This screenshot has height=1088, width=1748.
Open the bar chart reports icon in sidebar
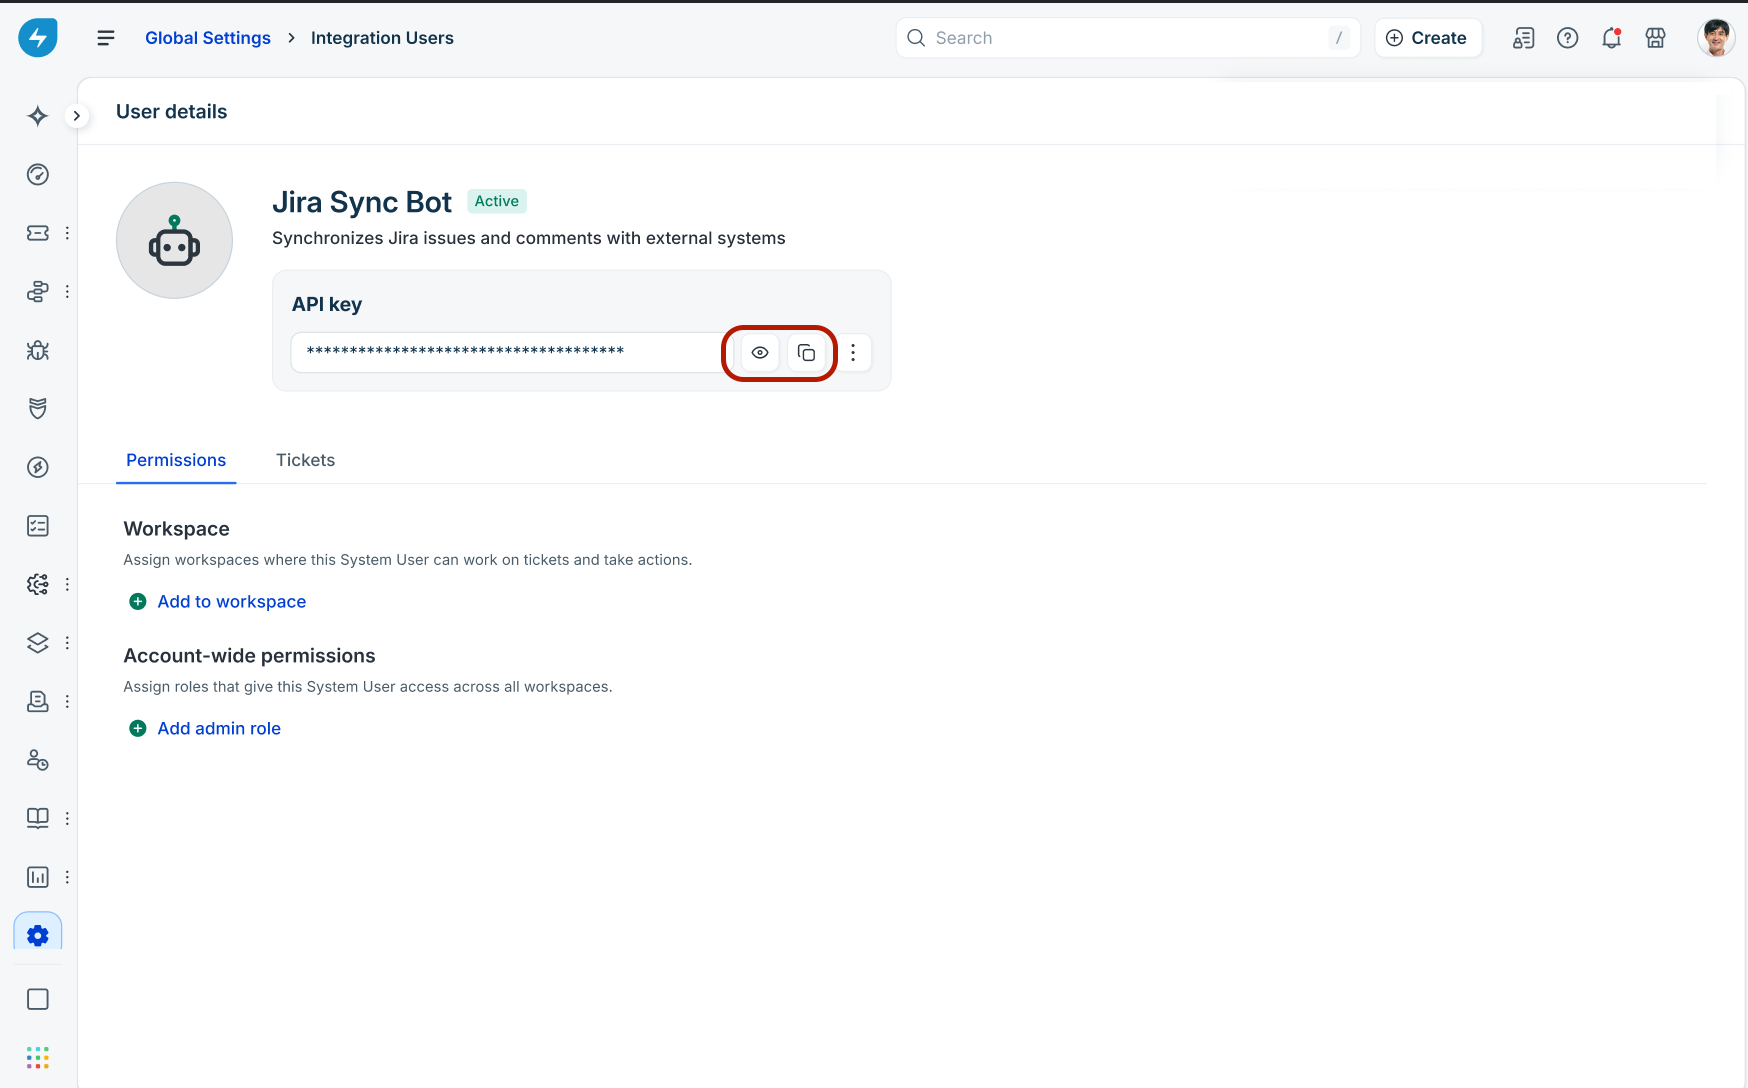(x=38, y=877)
